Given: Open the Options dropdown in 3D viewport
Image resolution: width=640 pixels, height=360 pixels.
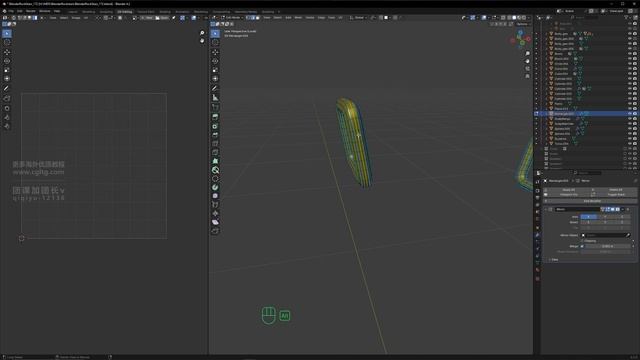Looking at the screenshot, I should tap(523, 24).
